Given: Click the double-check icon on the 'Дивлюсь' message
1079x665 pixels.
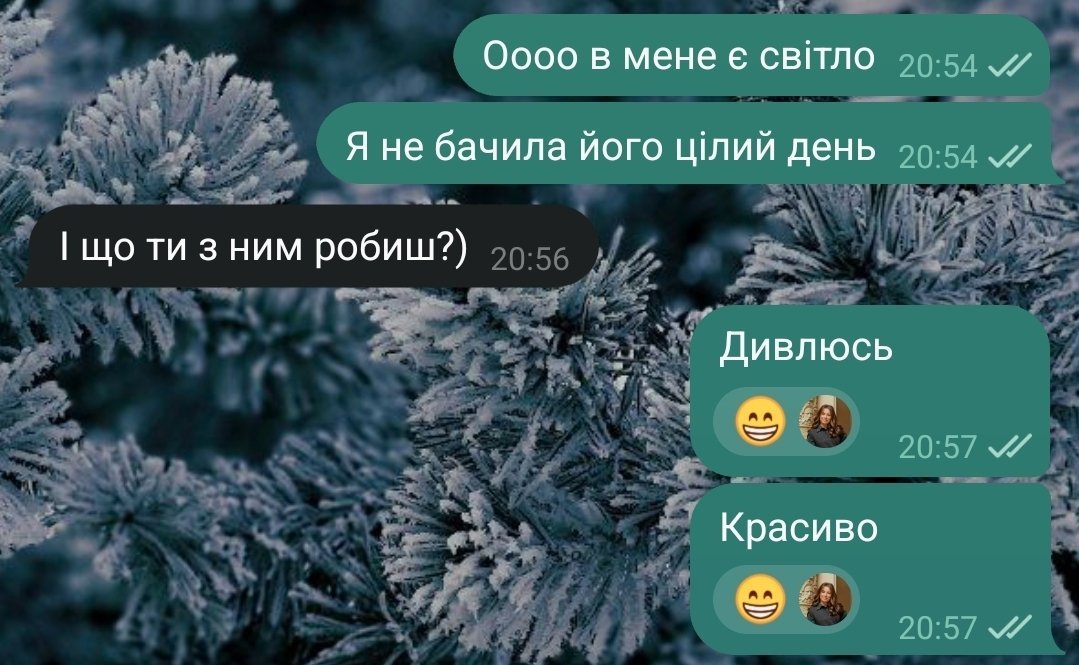Looking at the screenshot, I should click(1009, 447).
